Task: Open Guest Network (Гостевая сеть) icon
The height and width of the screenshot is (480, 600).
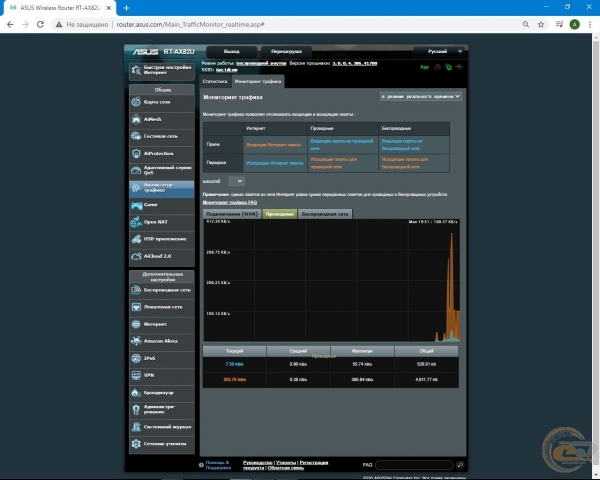Action: [136, 136]
